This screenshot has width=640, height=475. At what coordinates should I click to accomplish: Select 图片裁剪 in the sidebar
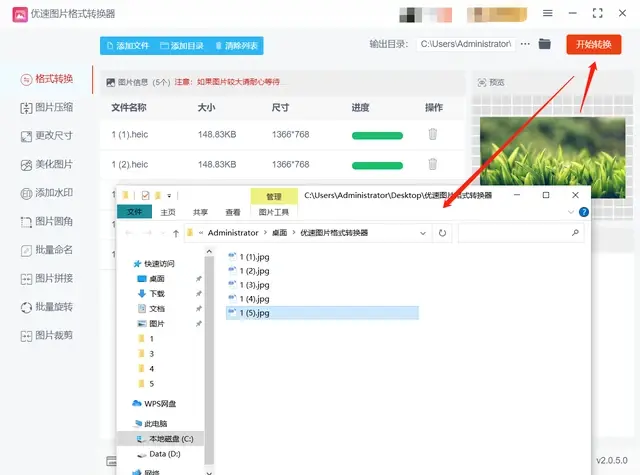47,335
